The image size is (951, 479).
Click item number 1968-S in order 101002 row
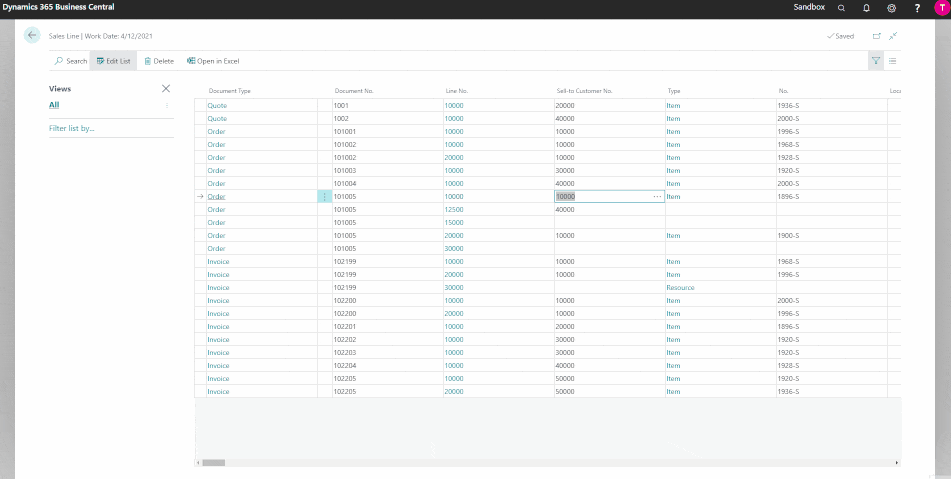pos(788,145)
